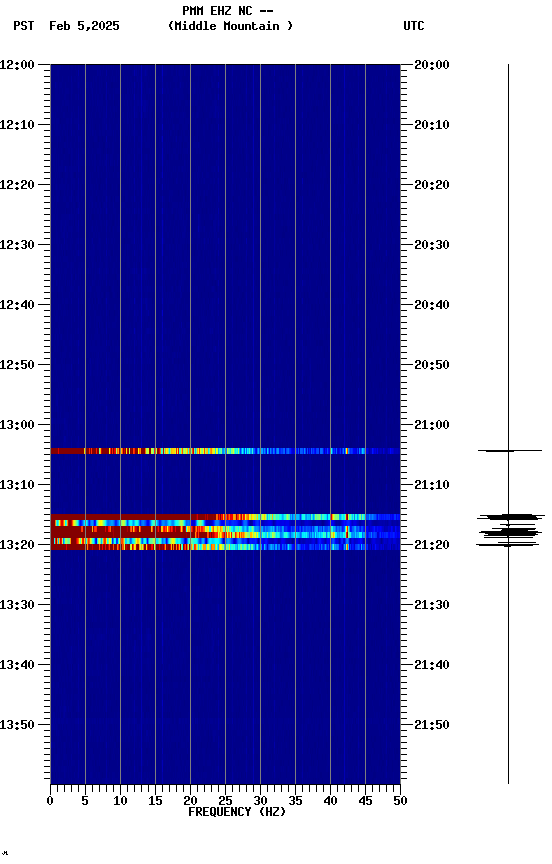Click the '5' Hz frequency axis label

85,801
